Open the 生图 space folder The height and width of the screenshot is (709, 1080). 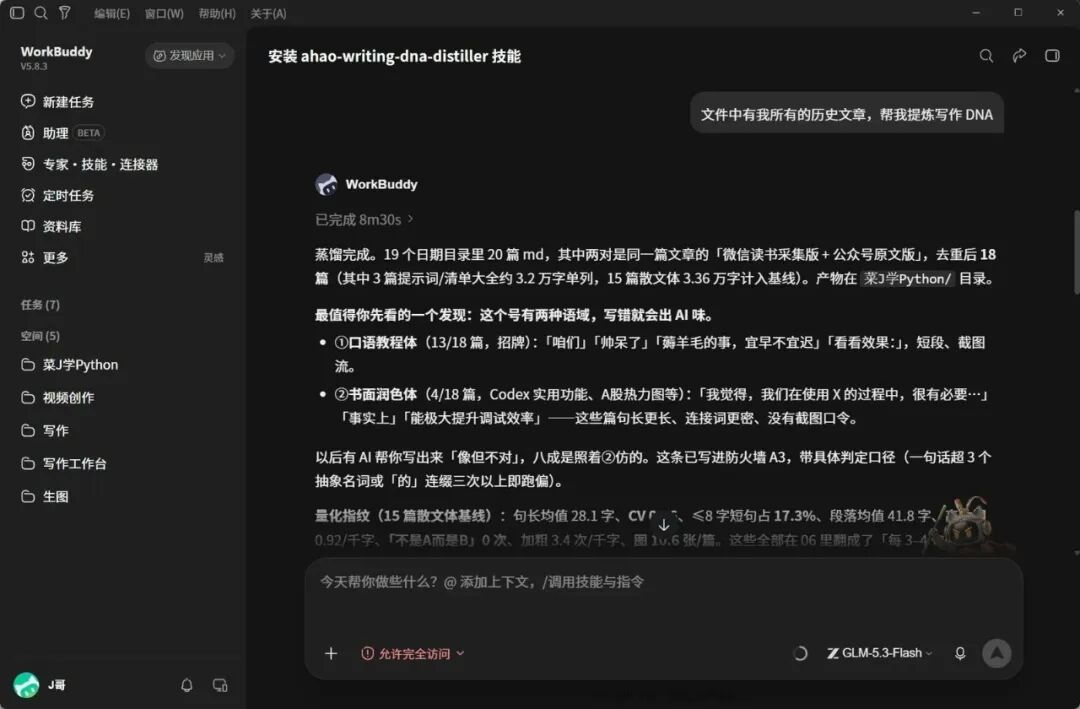click(45, 497)
